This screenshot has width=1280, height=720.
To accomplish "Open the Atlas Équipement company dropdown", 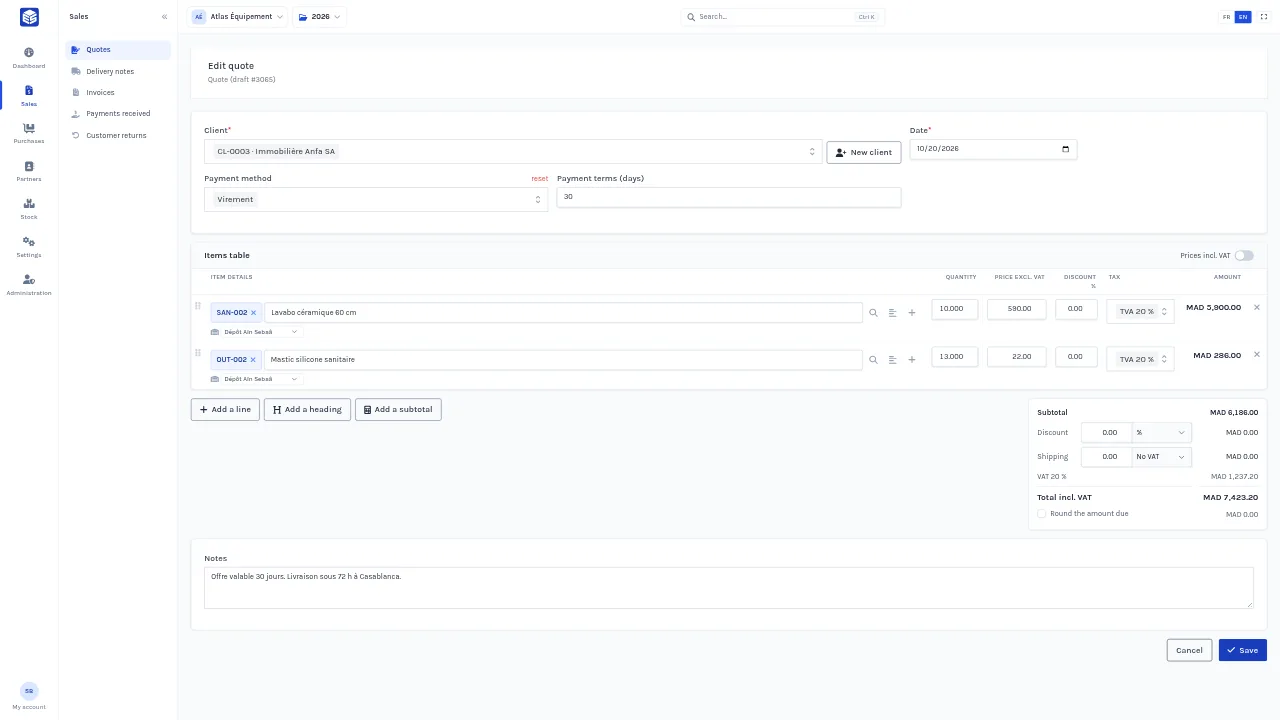I will [237, 17].
